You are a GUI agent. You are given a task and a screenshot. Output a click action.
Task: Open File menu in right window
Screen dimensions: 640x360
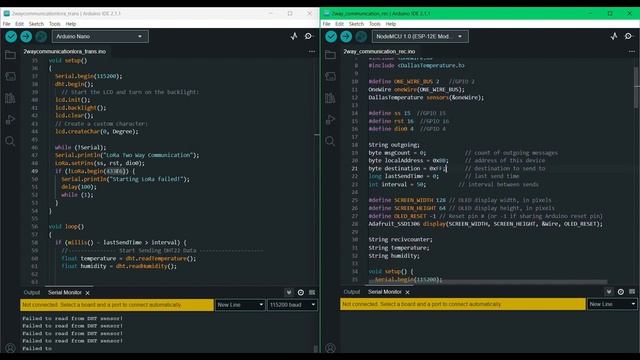327,24
